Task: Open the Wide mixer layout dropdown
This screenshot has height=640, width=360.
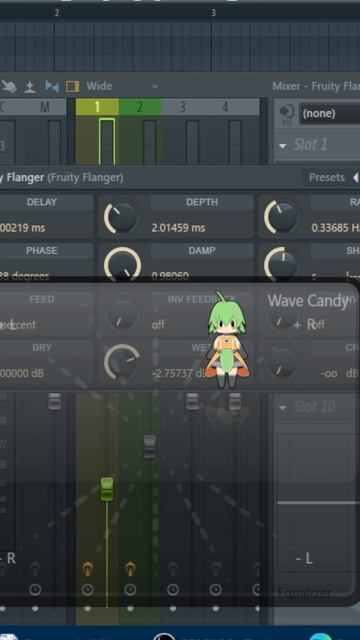Action: click(x=122, y=86)
